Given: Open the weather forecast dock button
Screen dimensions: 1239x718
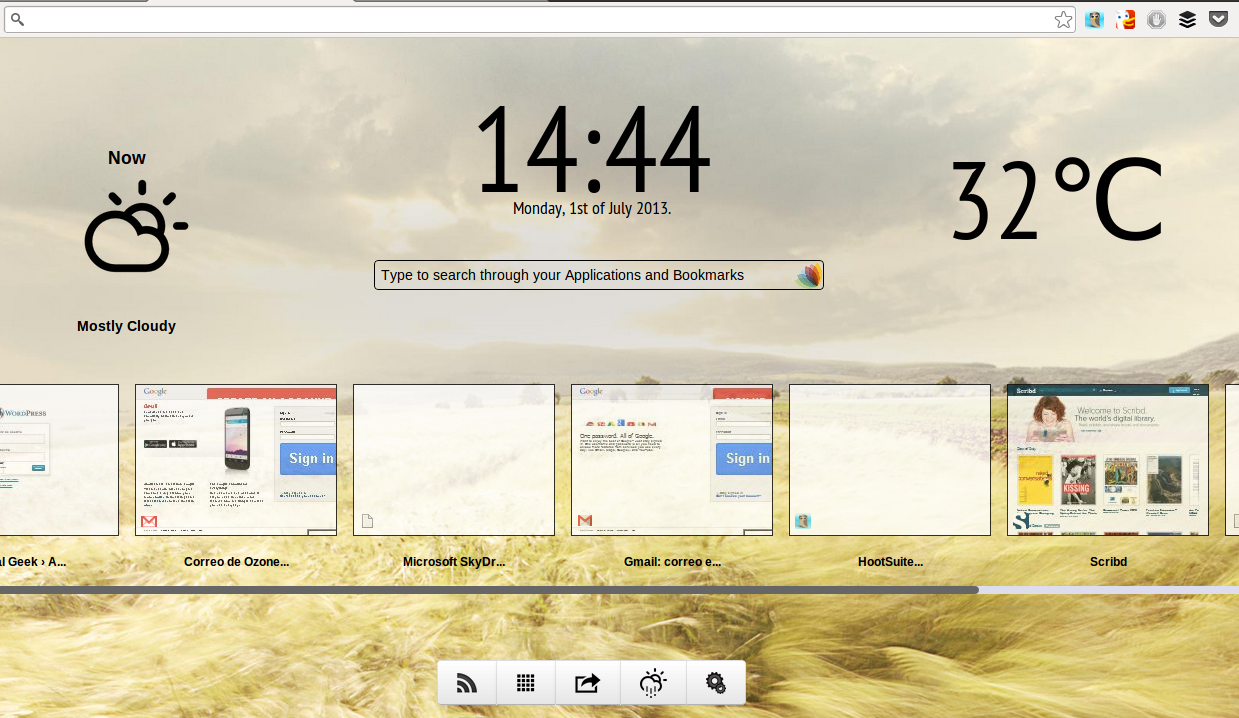Looking at the screenshot, I should 652,683.
